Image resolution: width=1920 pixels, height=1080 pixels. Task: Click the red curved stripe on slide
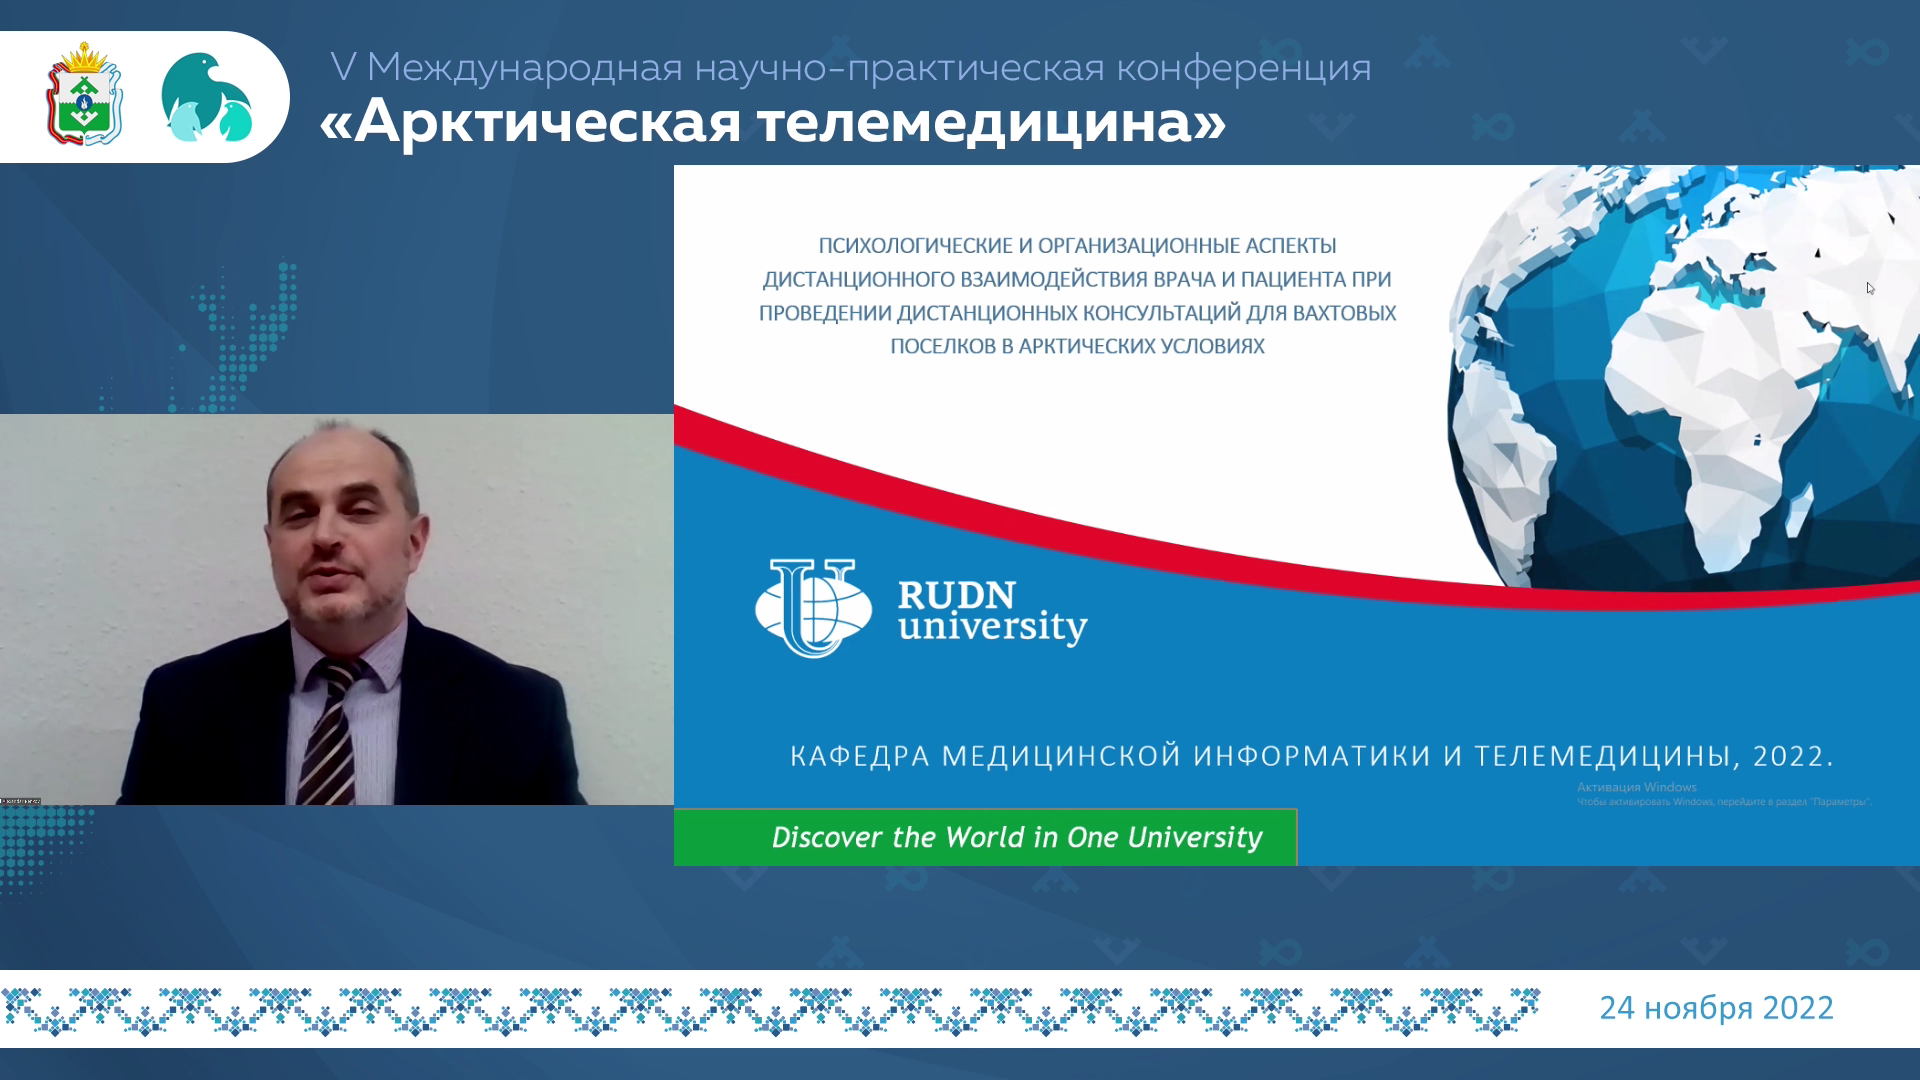click(x=1100, y=543)
